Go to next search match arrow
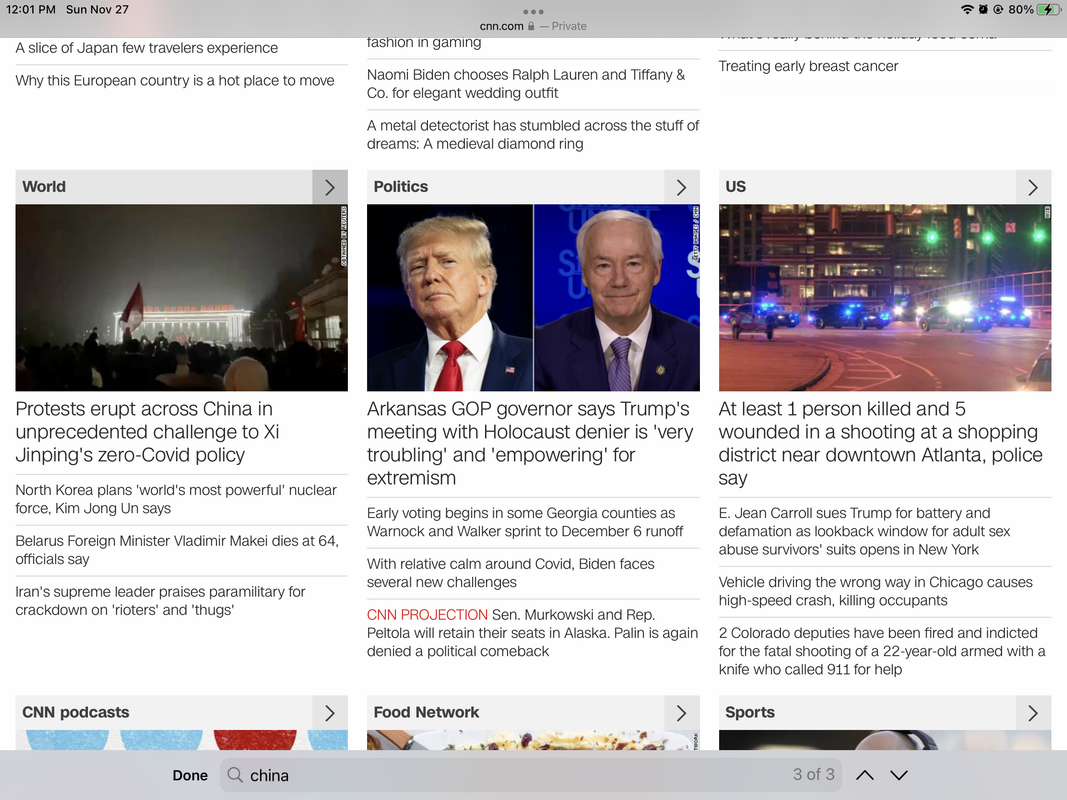Image resolution: width=1067 pixels, height=800 pixels. [x=899, y=775]
